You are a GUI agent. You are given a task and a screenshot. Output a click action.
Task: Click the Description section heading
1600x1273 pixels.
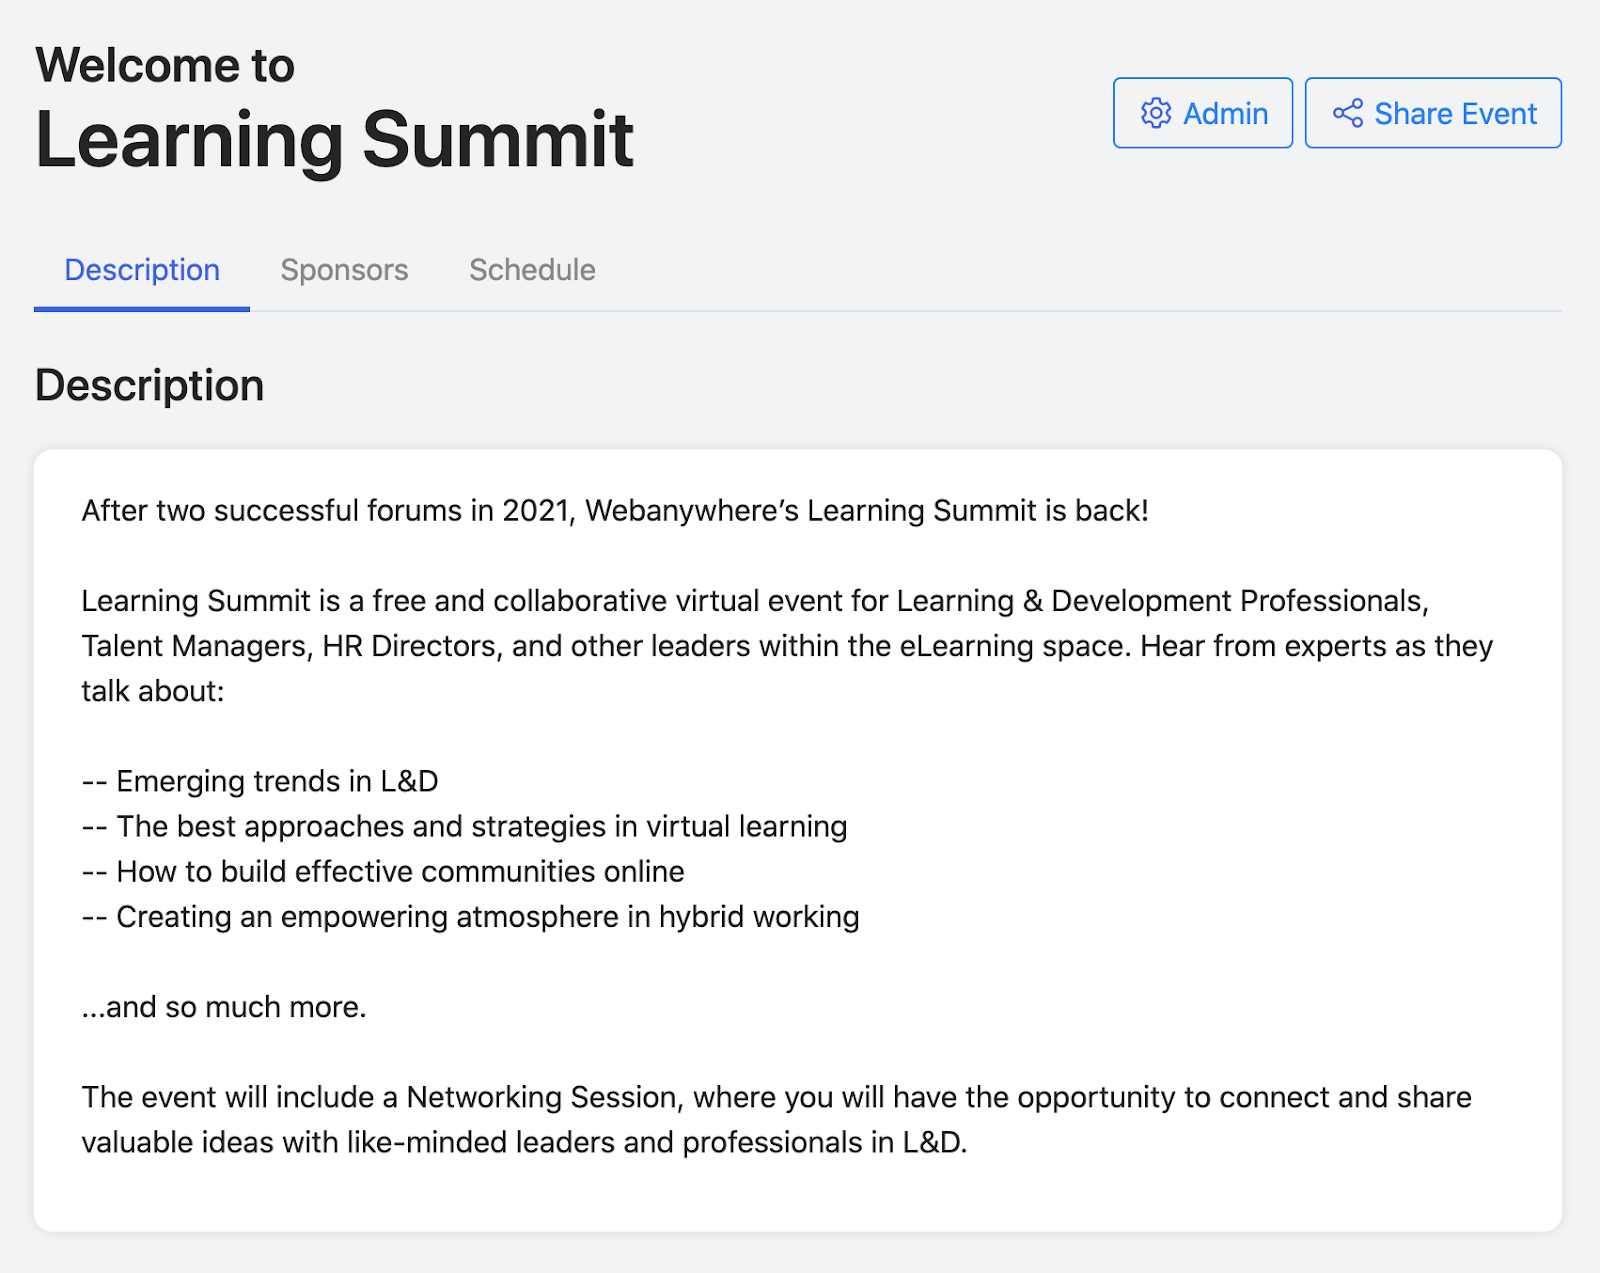[149, 385]
